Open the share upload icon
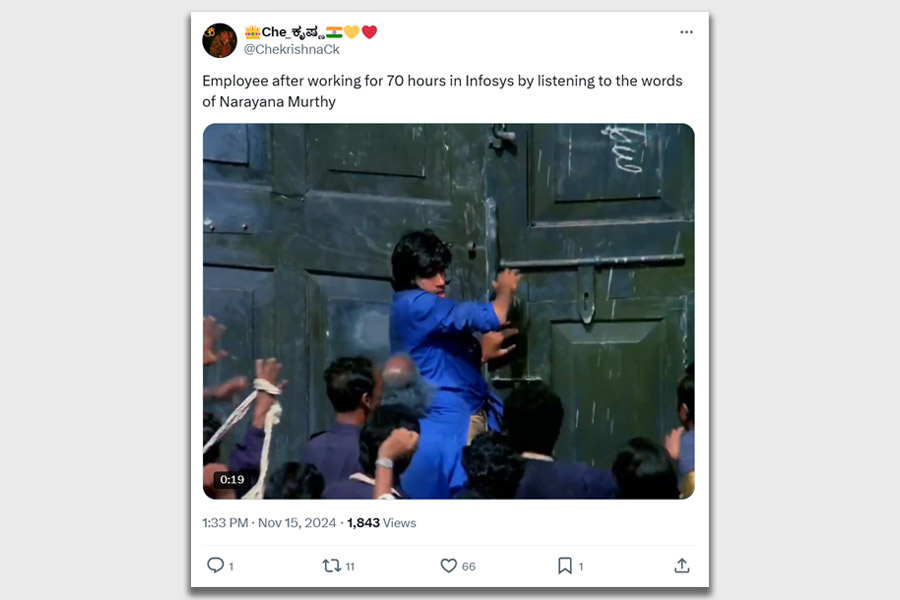 [681, 566]
